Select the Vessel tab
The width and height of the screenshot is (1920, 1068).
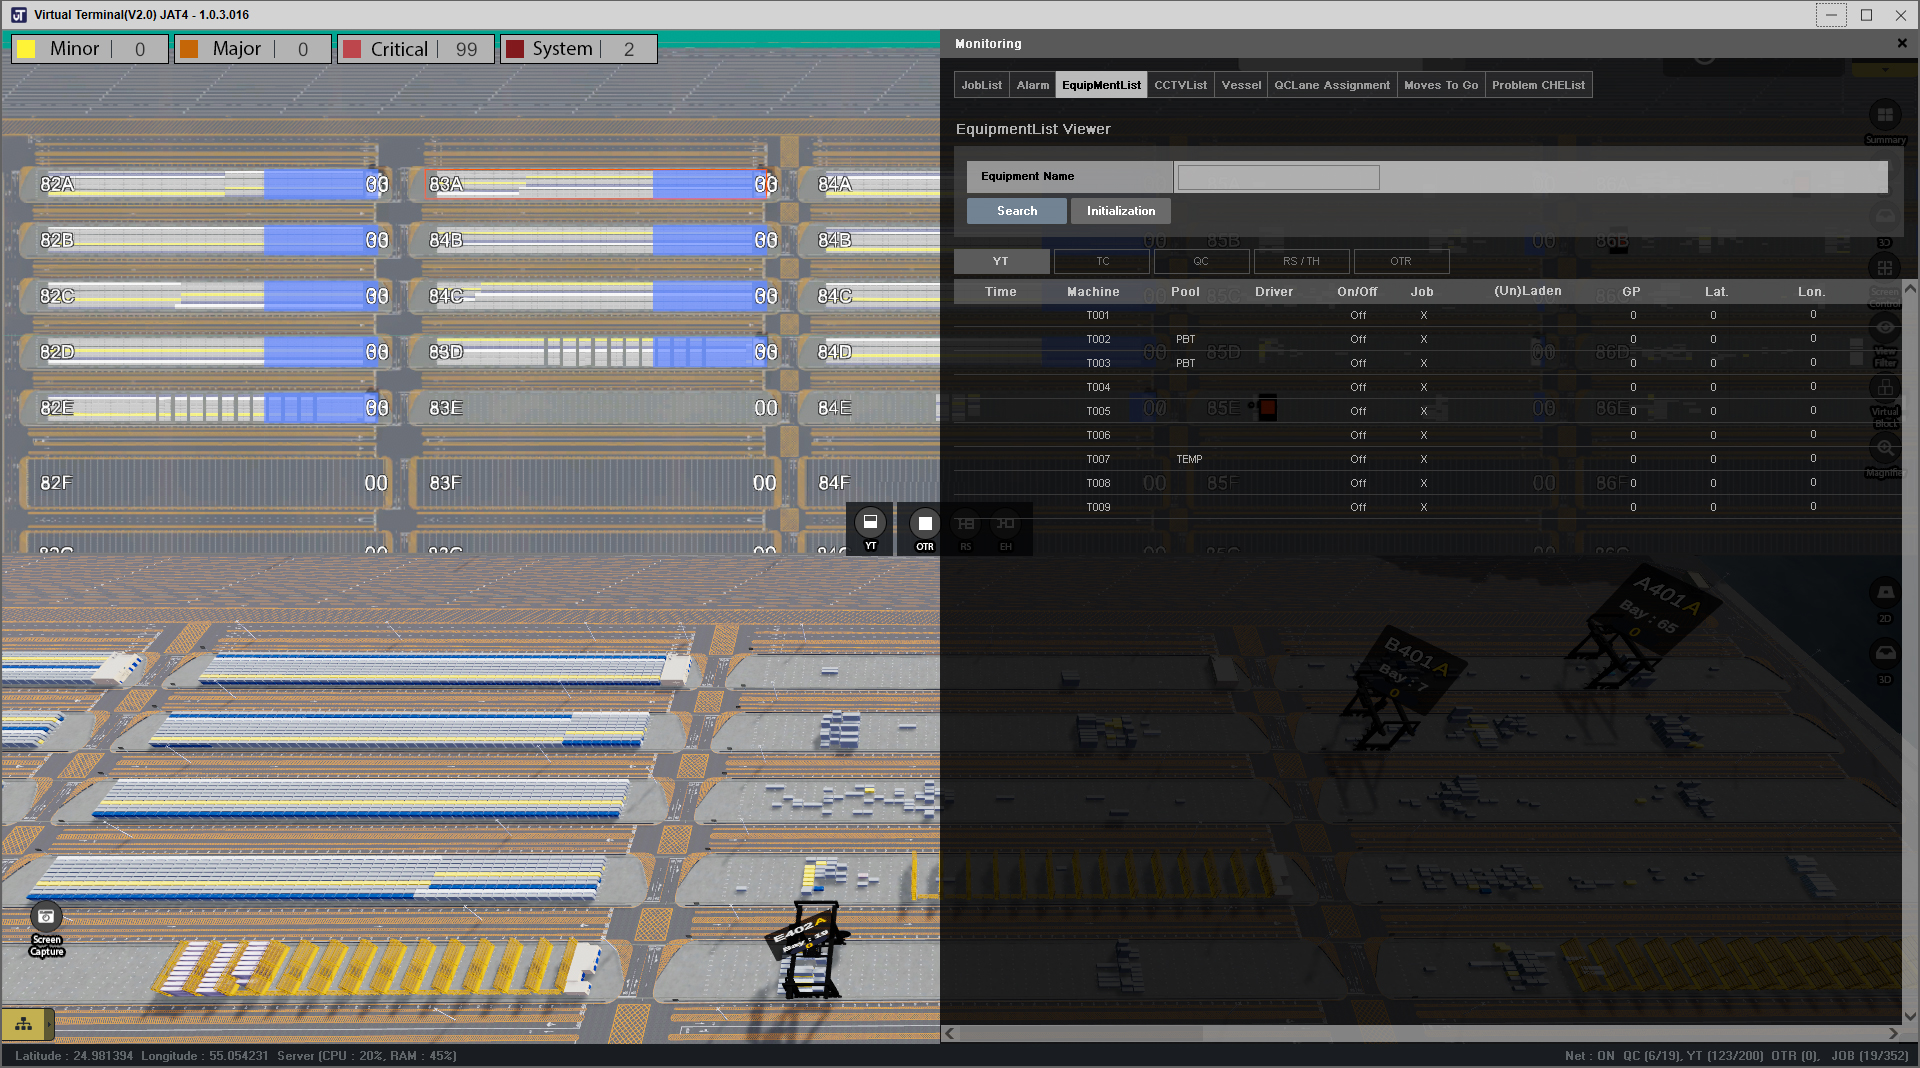pos(1241,85)
